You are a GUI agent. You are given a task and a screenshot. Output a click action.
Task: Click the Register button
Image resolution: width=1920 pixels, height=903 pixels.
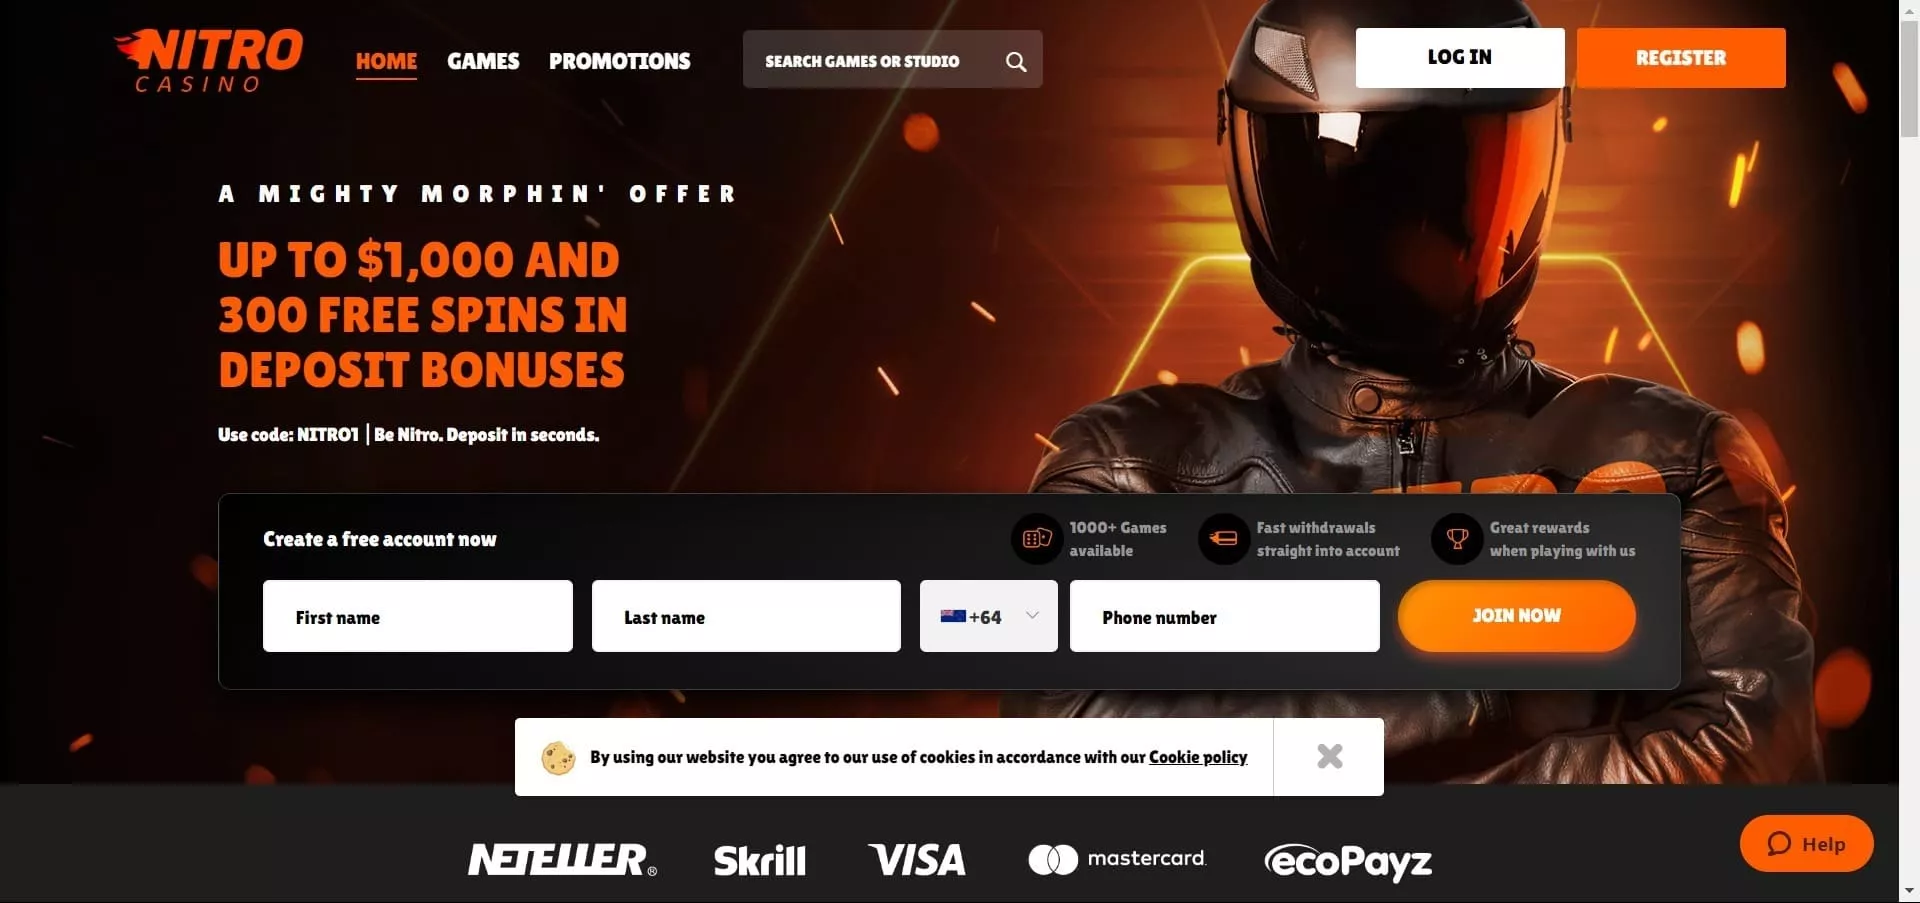click(x=1681, y=58)
